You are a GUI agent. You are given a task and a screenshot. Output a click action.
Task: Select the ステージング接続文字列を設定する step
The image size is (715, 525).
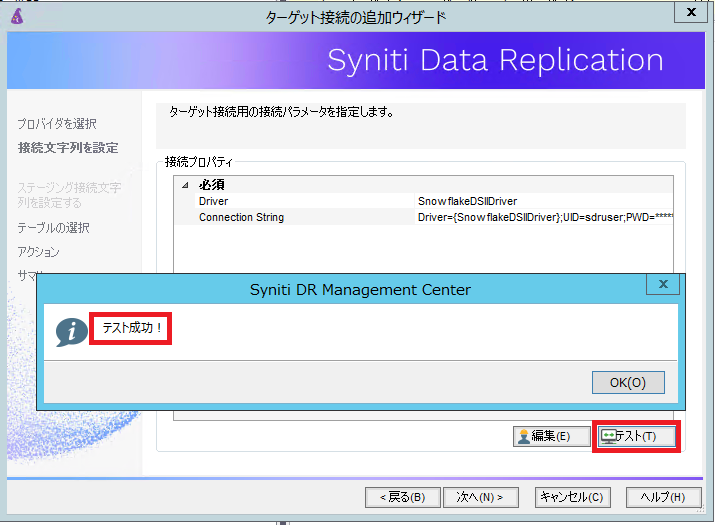(x=69, y=195)
